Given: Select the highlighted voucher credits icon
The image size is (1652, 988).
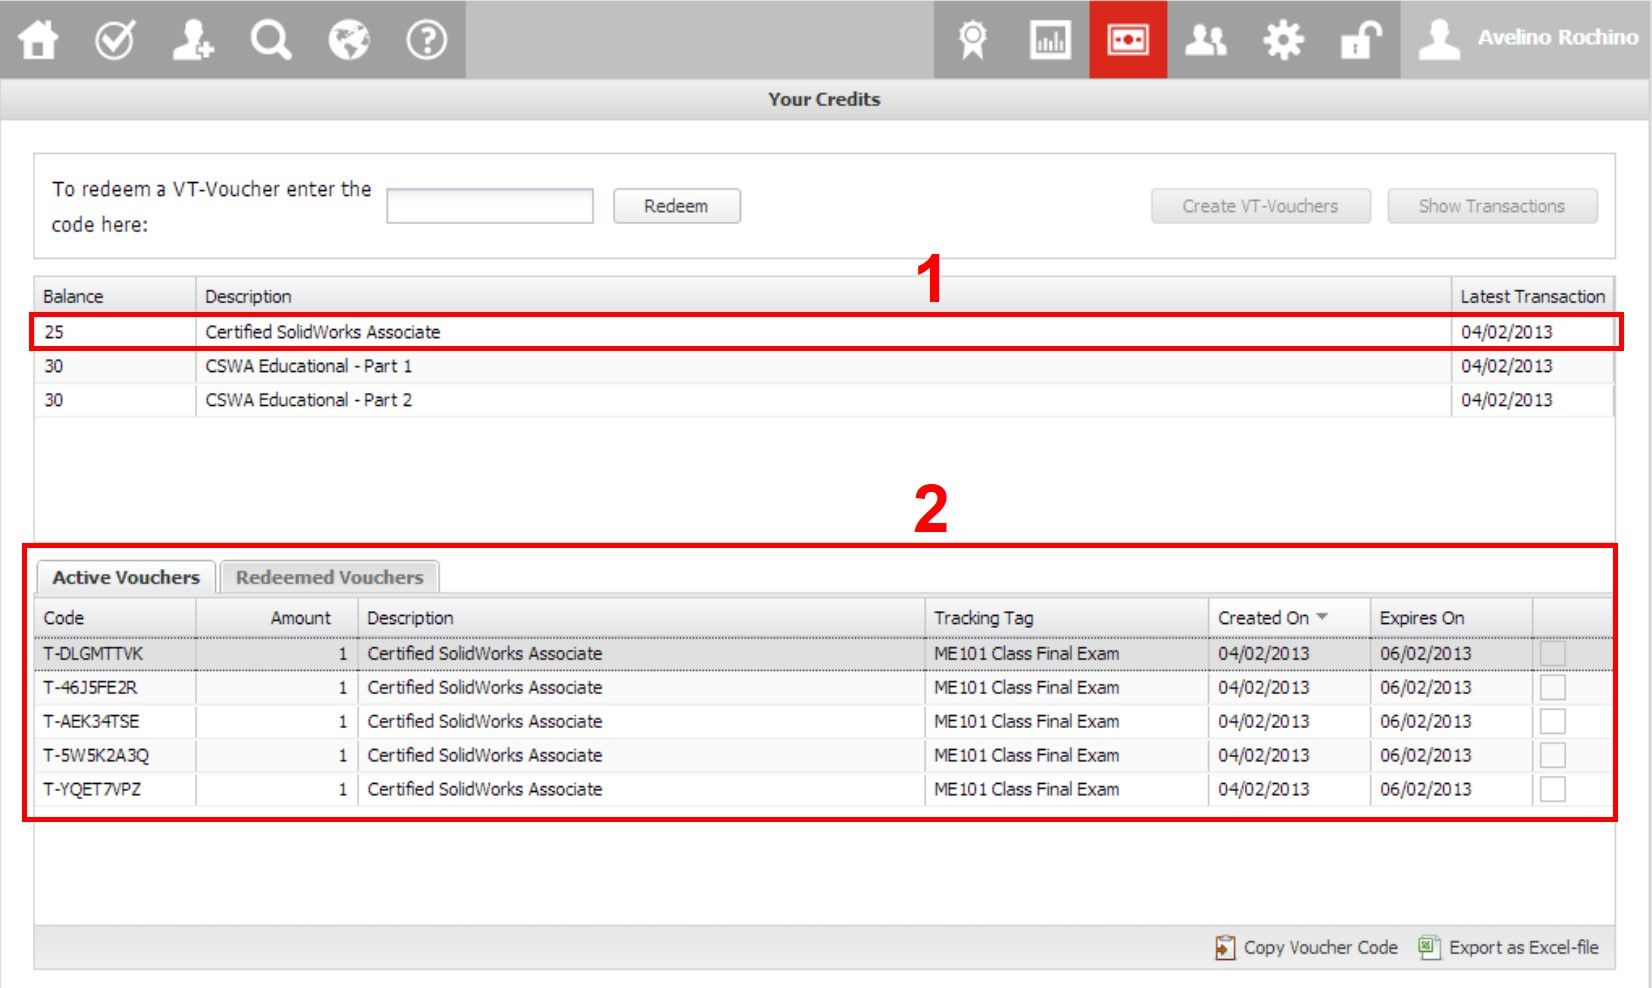Looking at the screenshot, I should [x=1128, y=40].
